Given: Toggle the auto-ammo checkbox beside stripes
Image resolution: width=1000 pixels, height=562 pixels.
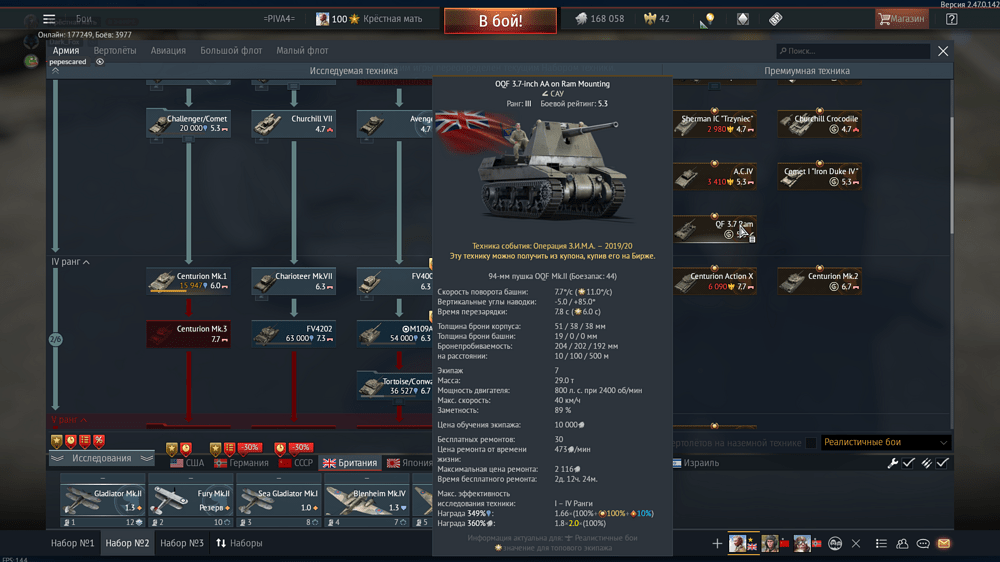Looking at the screenshot, I should pyautogui.click(x=942, y=463).
